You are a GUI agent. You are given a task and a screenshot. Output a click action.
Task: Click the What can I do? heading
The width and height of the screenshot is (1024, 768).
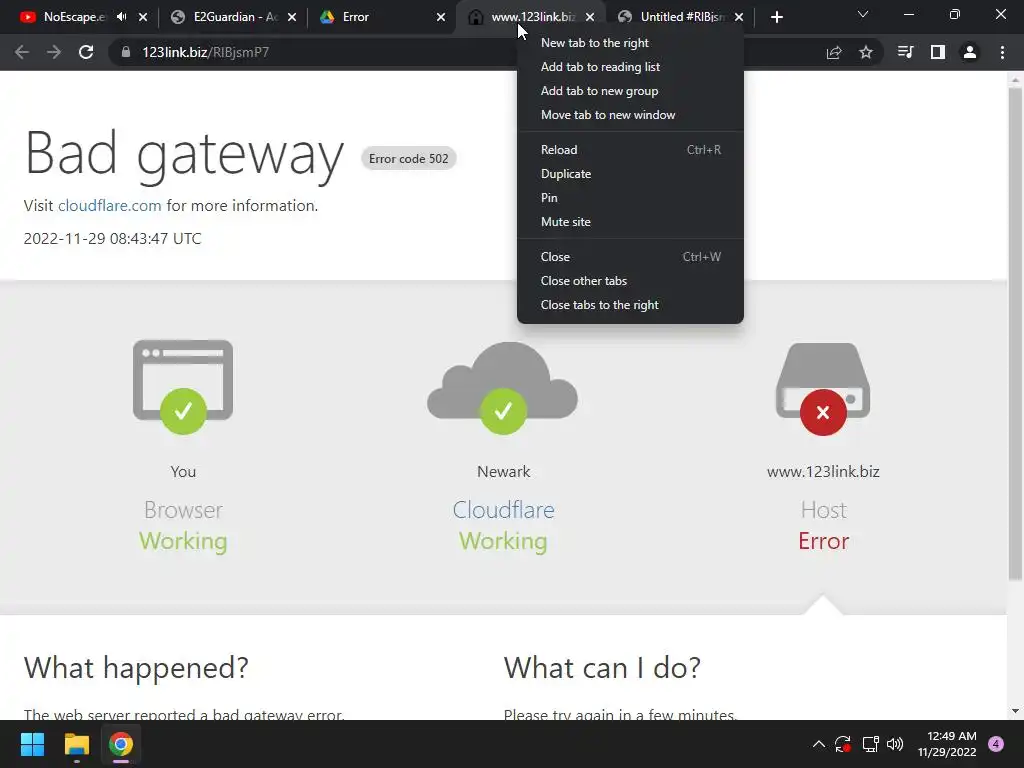[x=602, y=667]
